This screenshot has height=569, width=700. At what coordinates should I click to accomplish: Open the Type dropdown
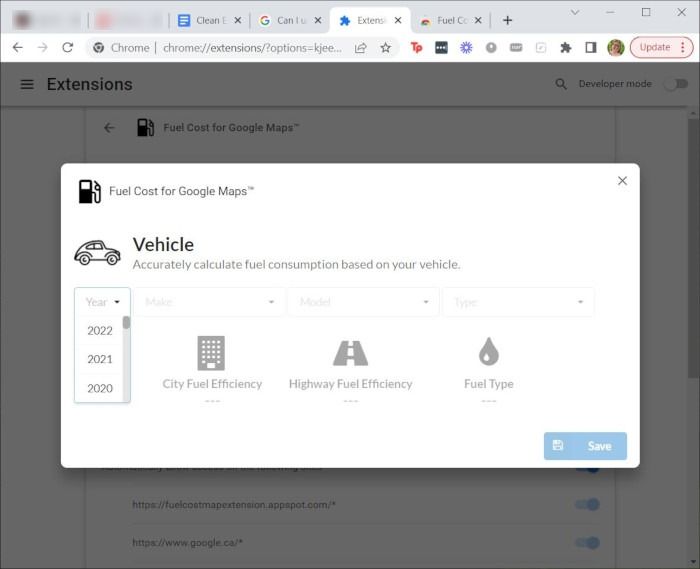click(x=518, y=302)
